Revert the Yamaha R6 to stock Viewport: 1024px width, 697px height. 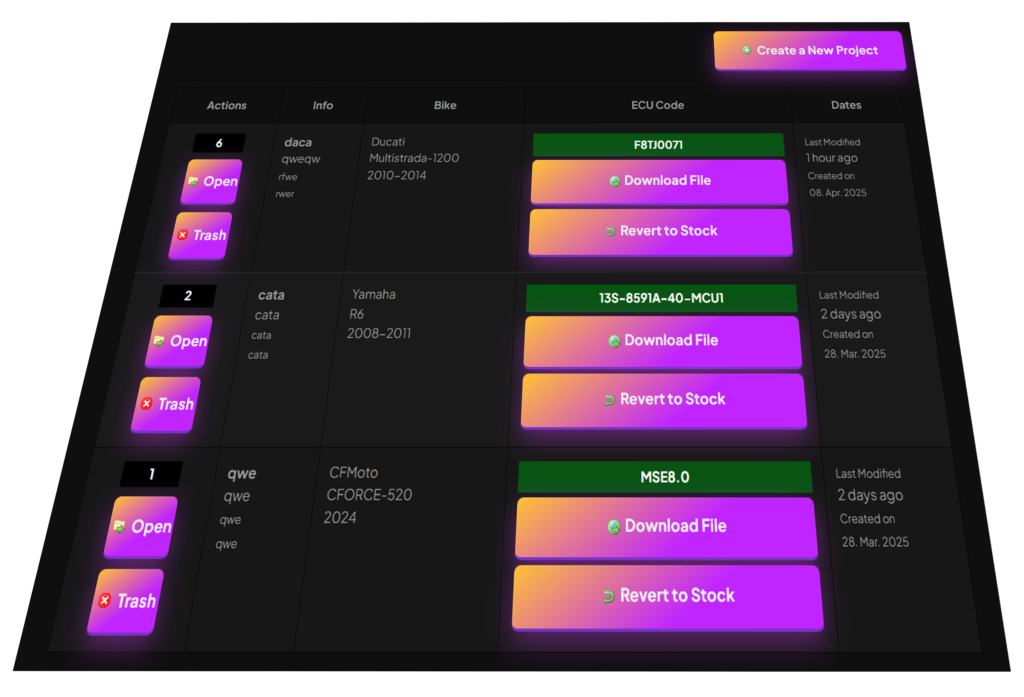click(x=664, y=399)
